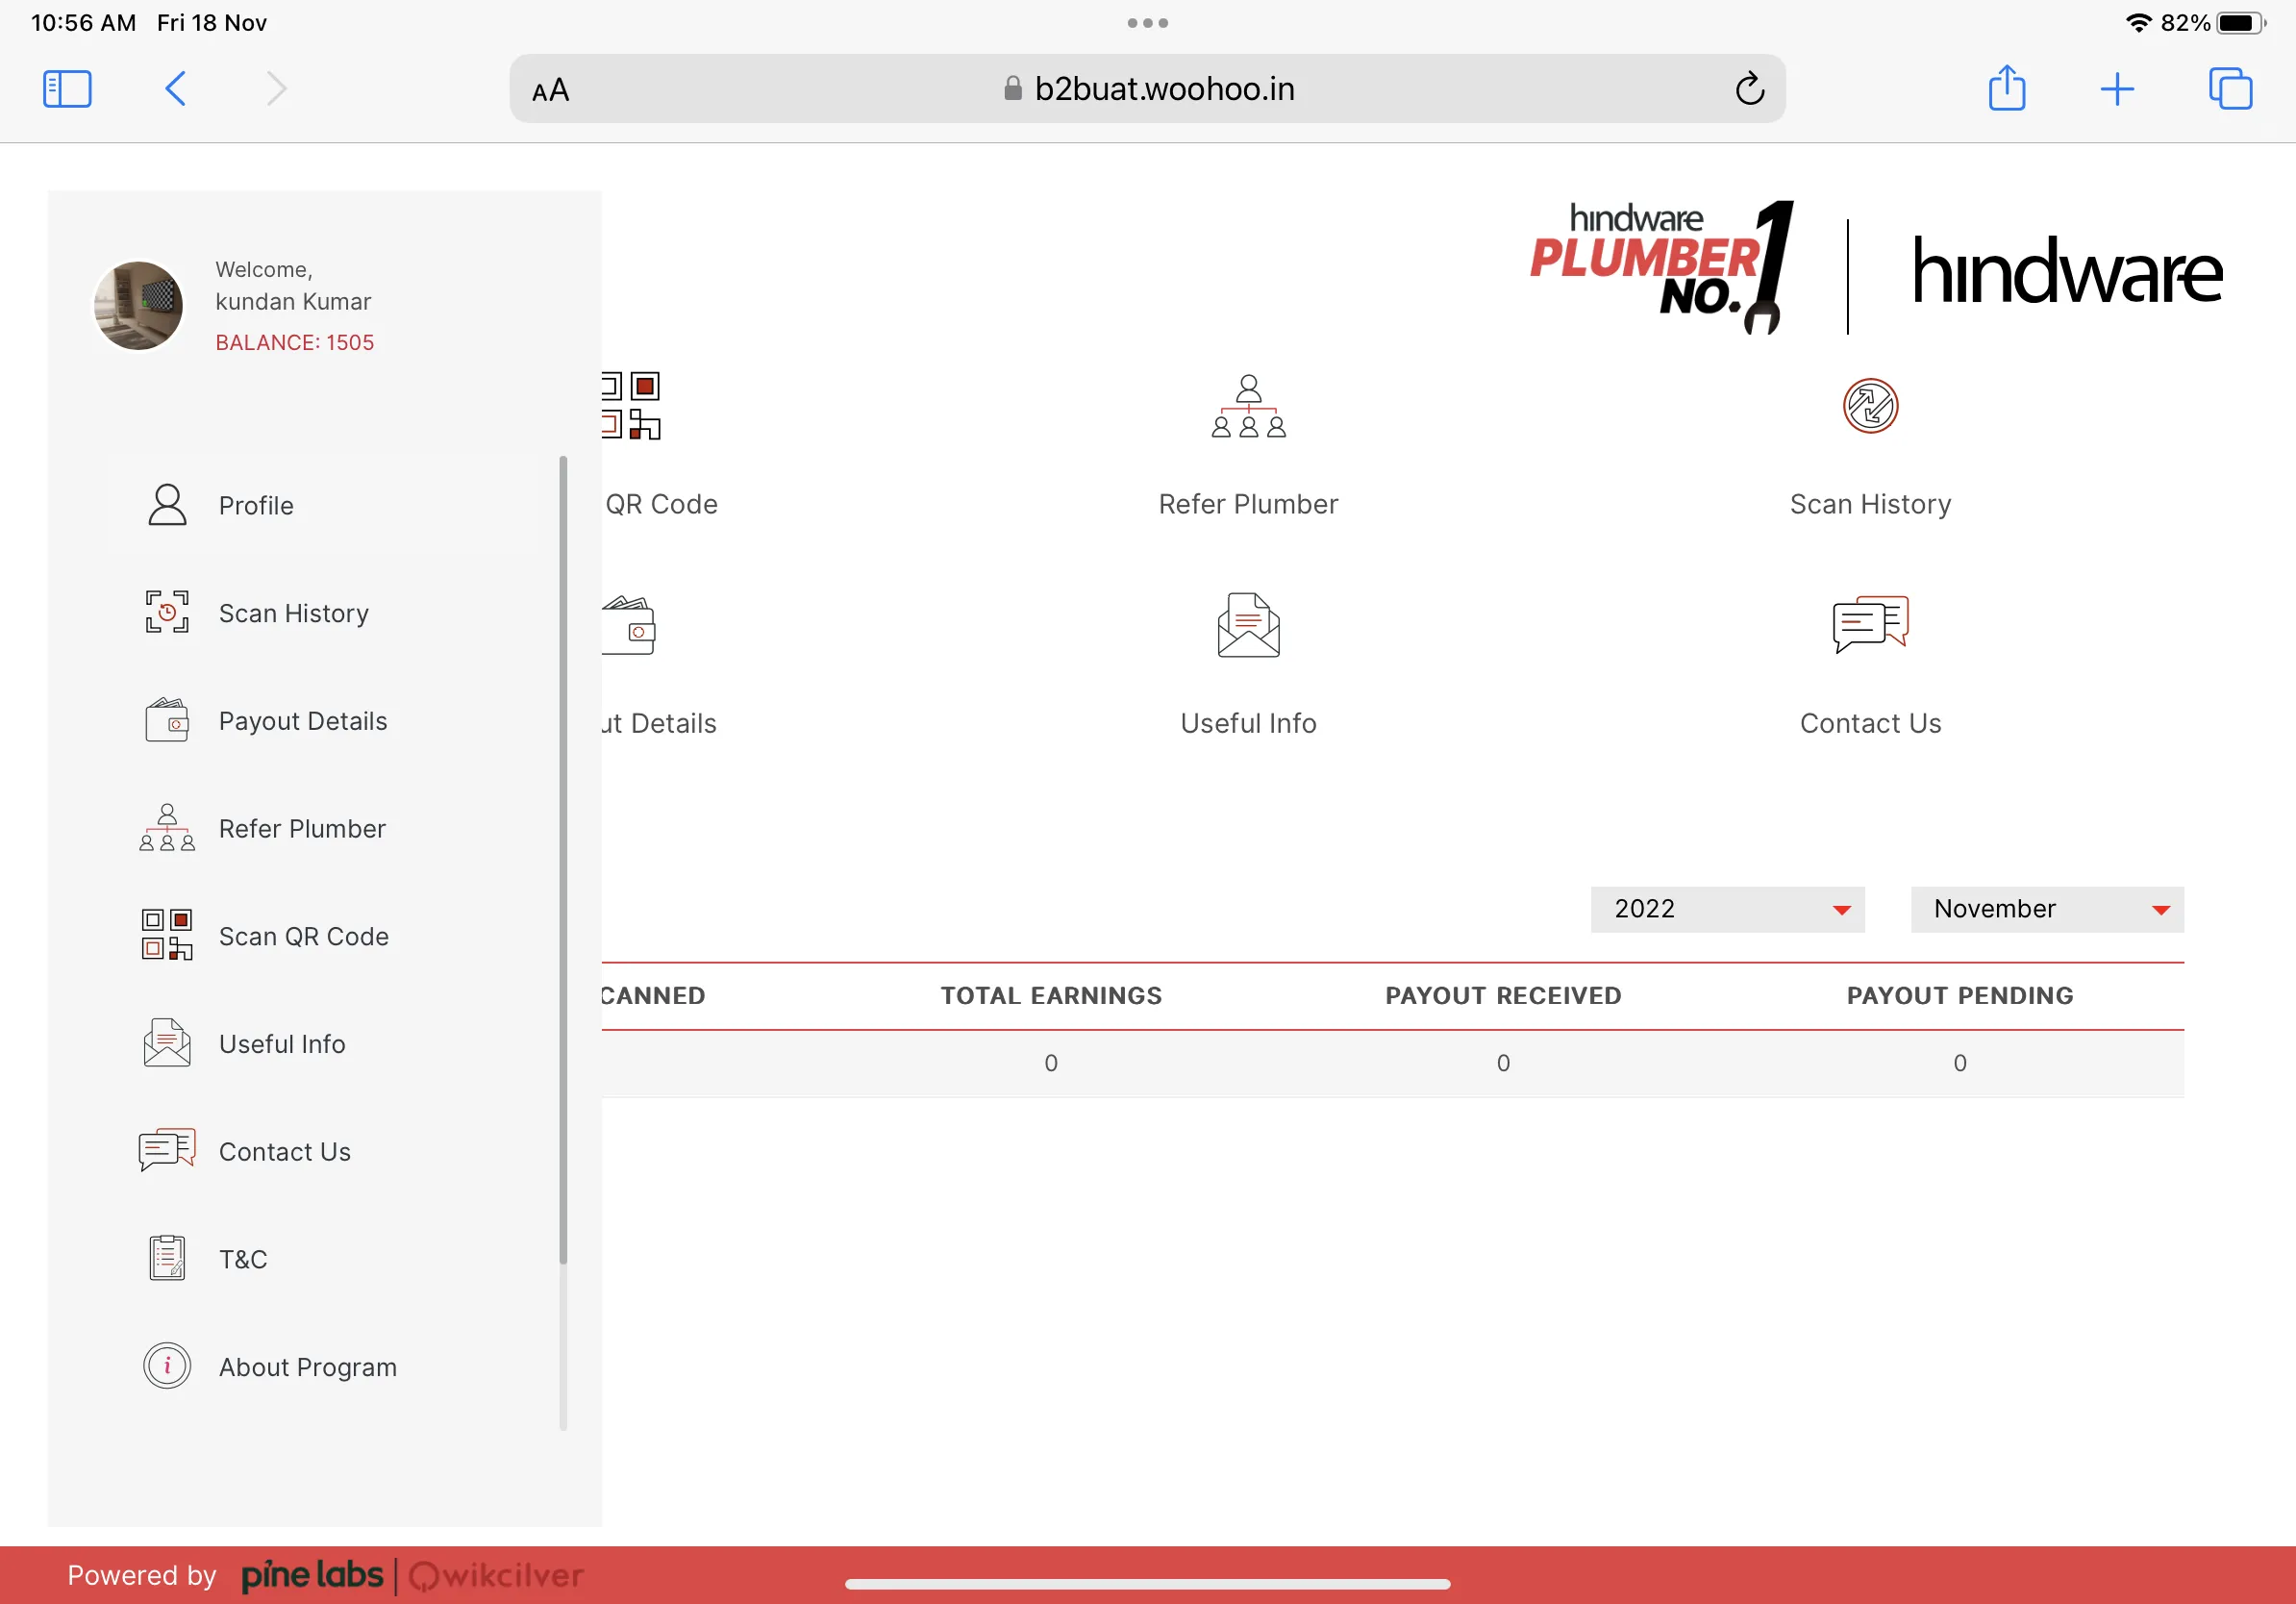The width and height of the screenshot is (2296, 1604).
Task: Click the Contact Us chat icon in sidebar
Action: click(x=167, y=1151)
